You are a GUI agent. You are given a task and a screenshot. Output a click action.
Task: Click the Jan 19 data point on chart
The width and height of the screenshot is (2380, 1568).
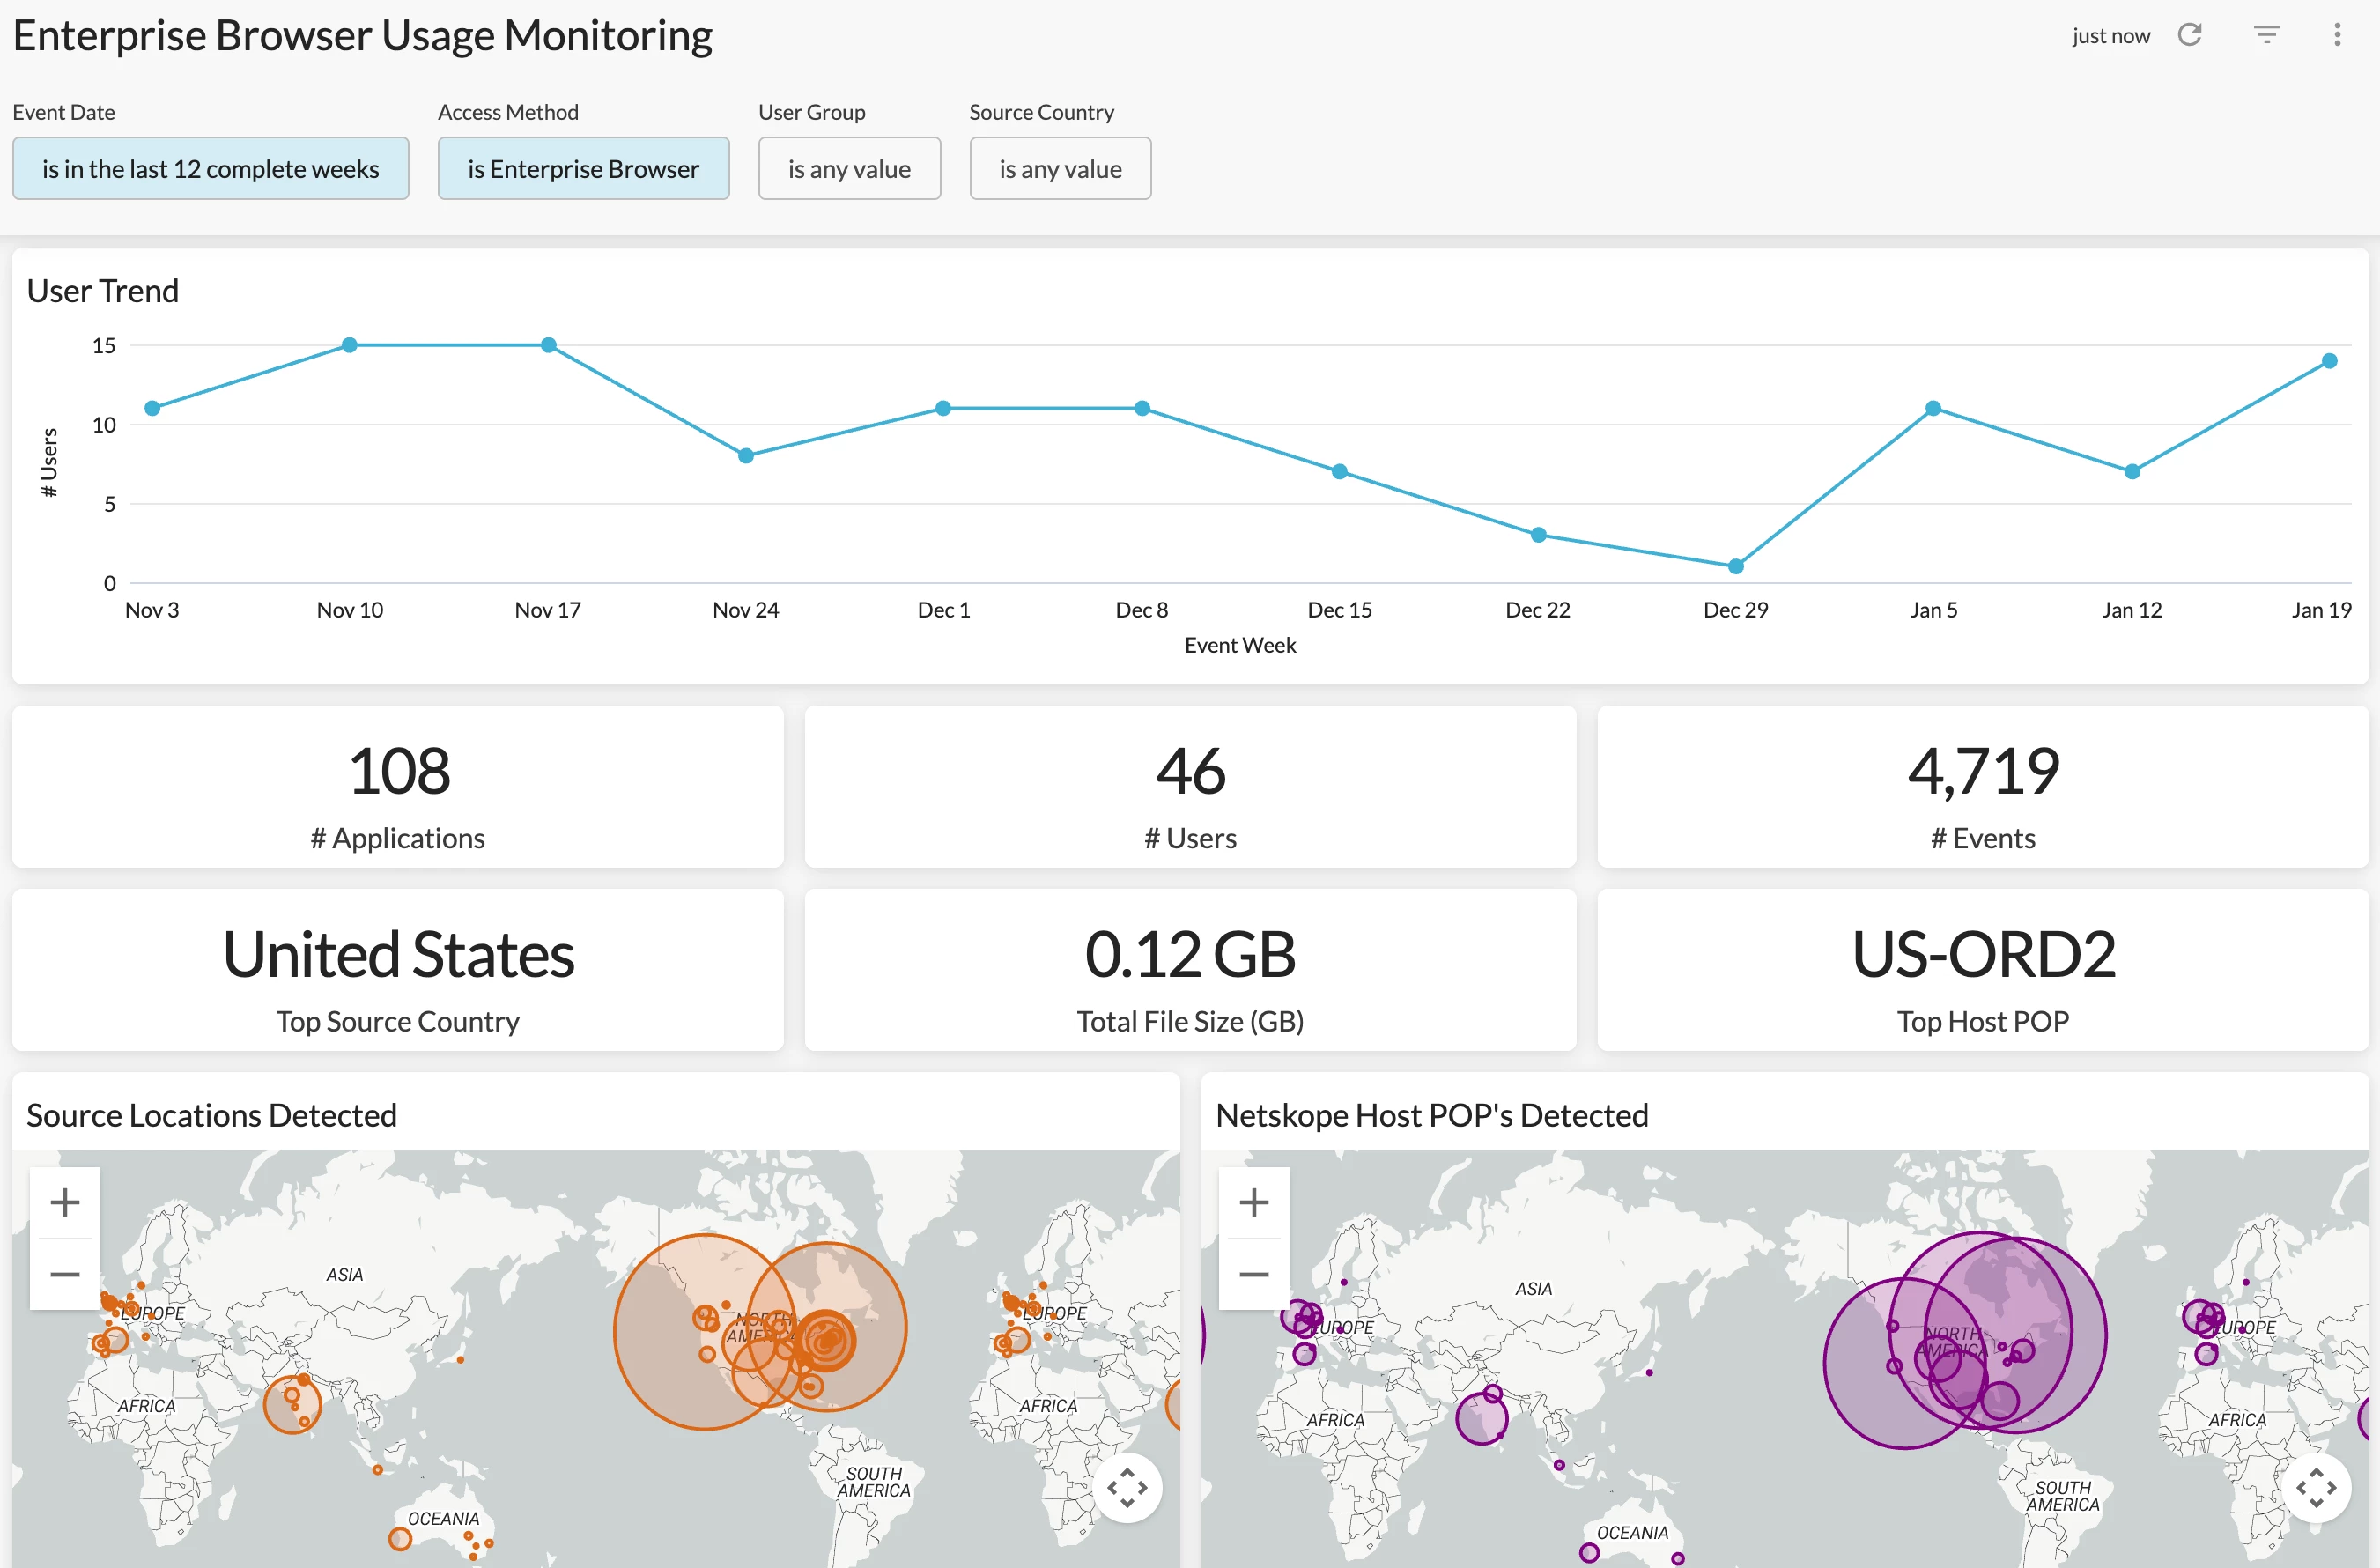[x=2329, y=361]
